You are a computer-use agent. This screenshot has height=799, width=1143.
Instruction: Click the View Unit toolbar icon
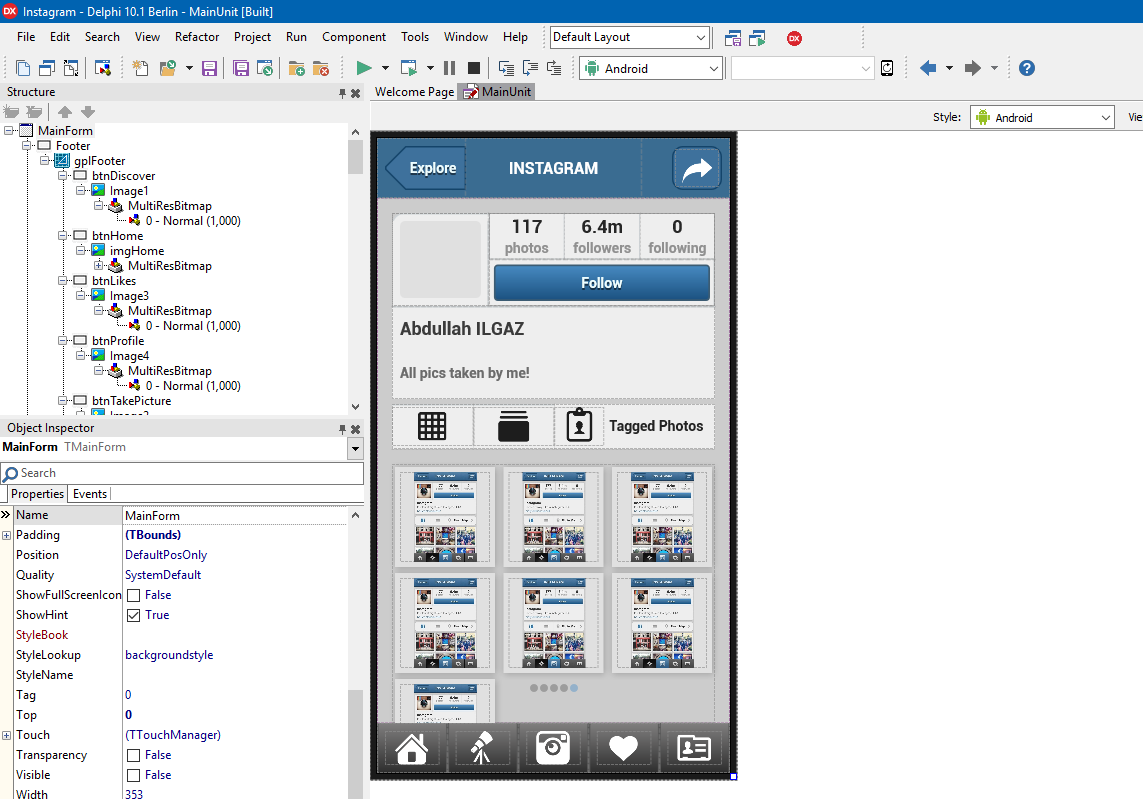[23, 69]
